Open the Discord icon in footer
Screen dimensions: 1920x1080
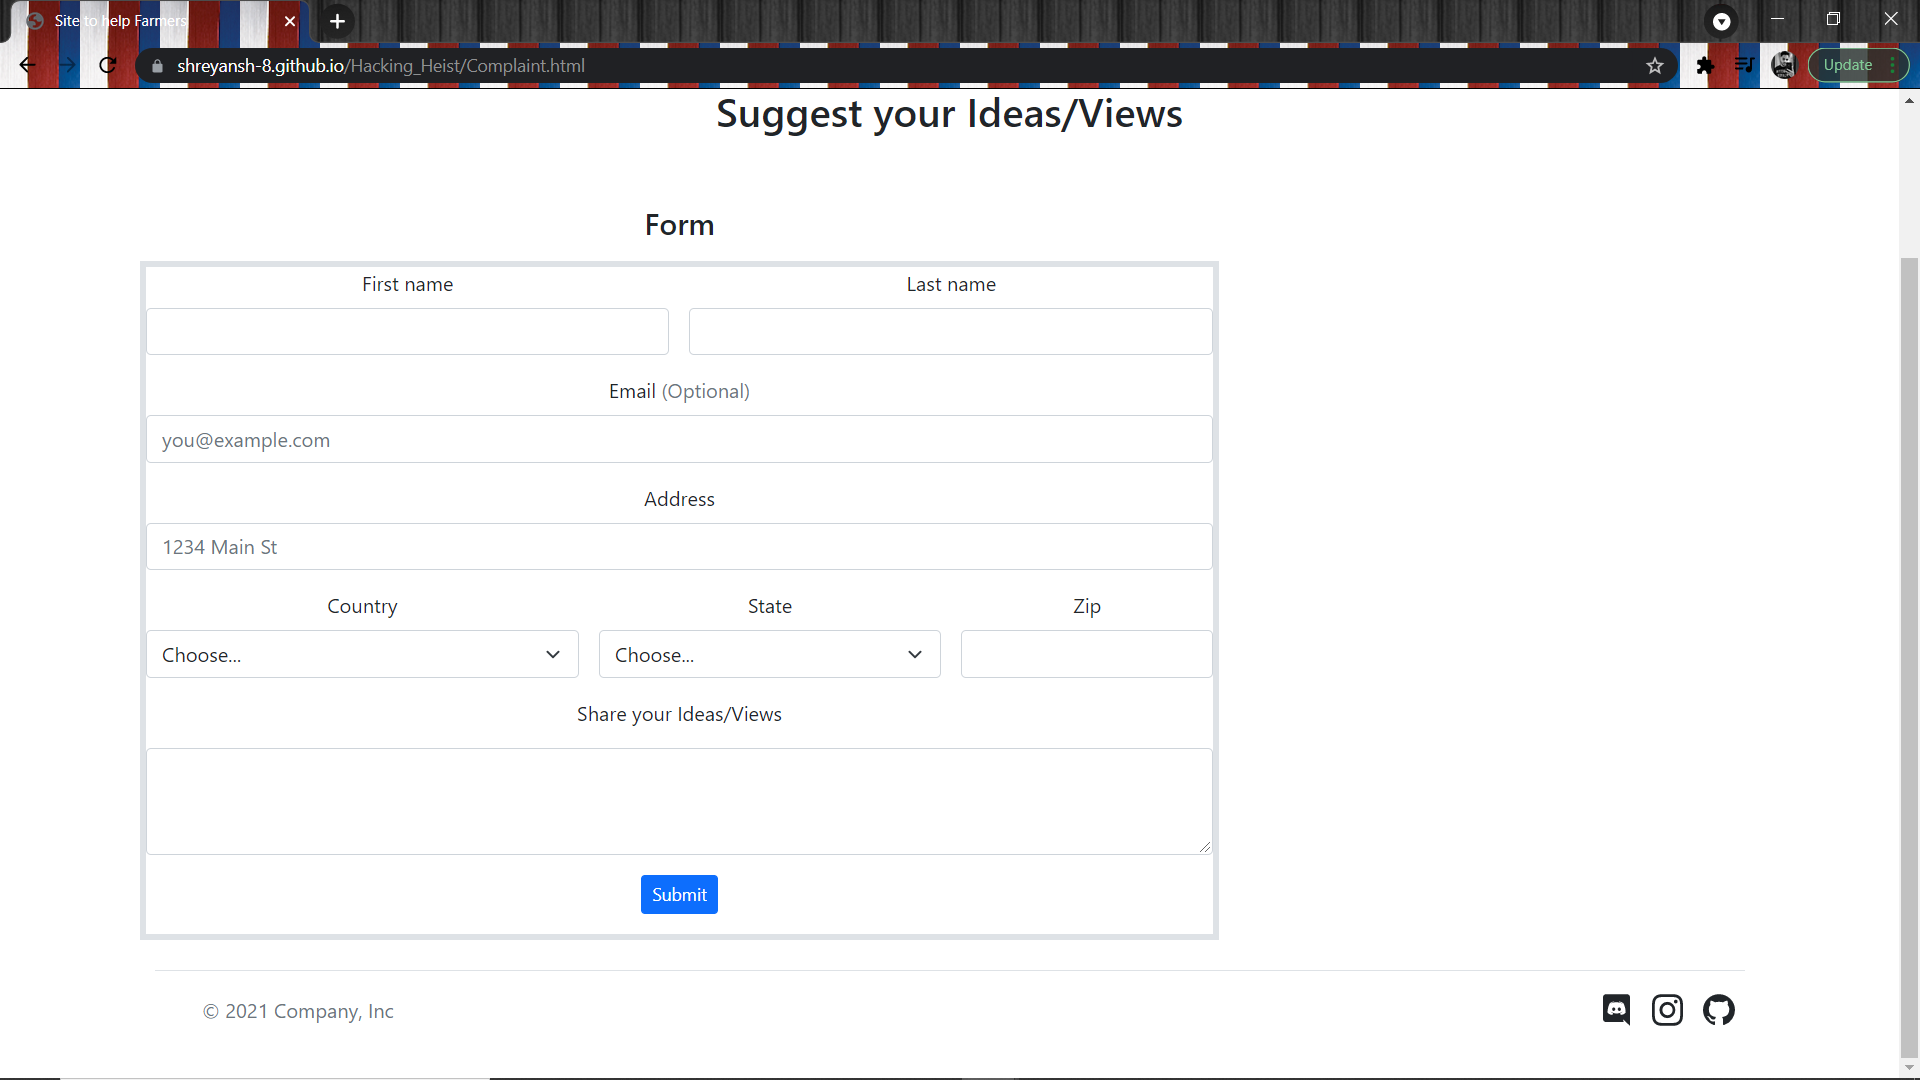coord(1616,1010)
